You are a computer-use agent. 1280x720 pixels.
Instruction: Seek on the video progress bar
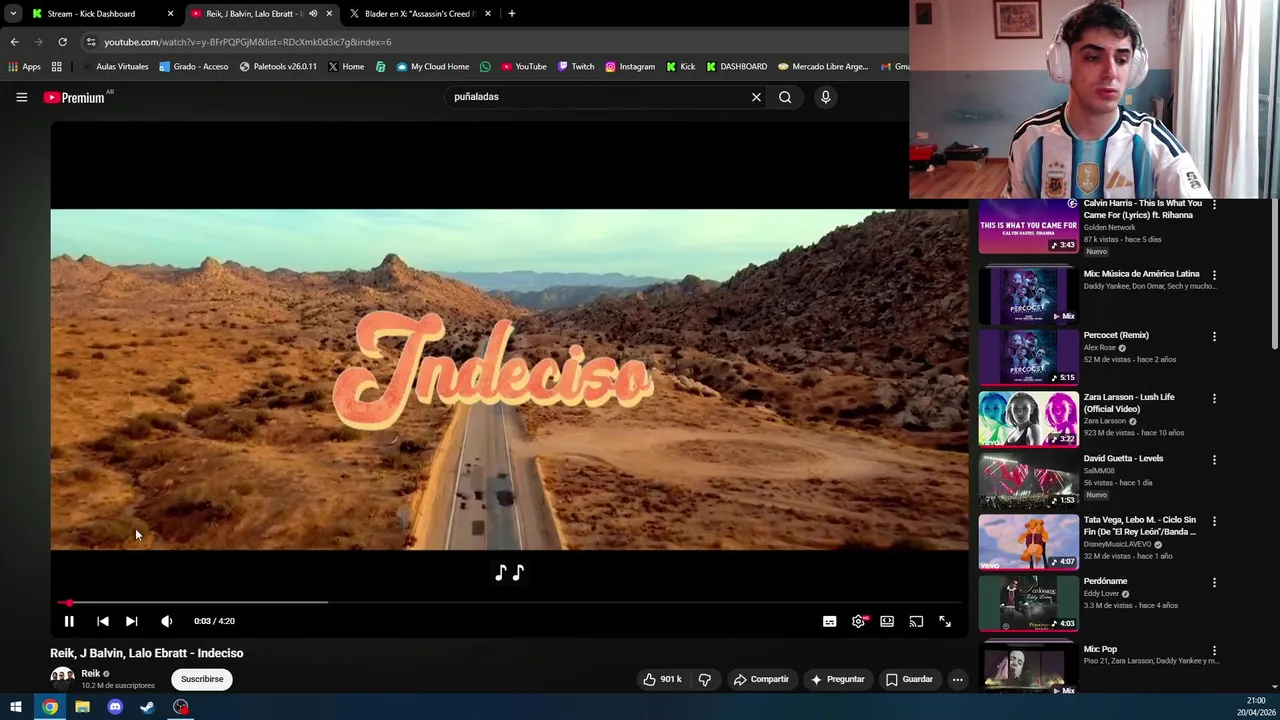point(510,603)
